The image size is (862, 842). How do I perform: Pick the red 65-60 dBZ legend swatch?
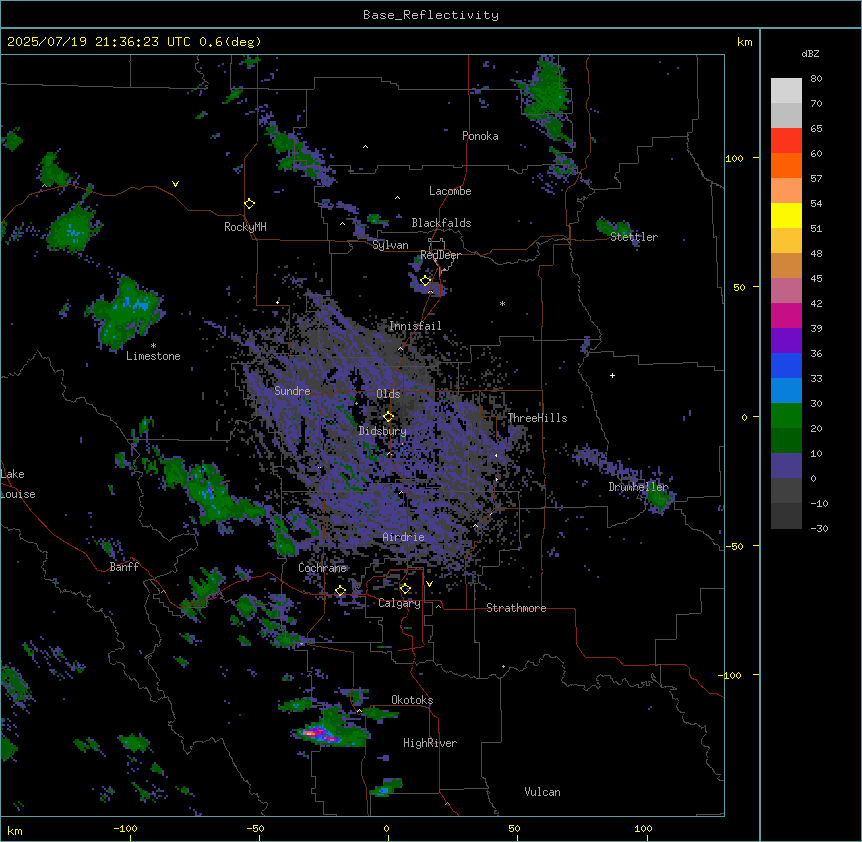[786, 141]
